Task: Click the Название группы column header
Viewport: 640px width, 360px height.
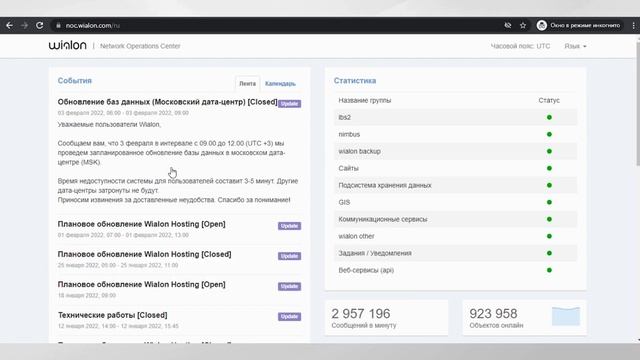Action: tap(364, 100)
